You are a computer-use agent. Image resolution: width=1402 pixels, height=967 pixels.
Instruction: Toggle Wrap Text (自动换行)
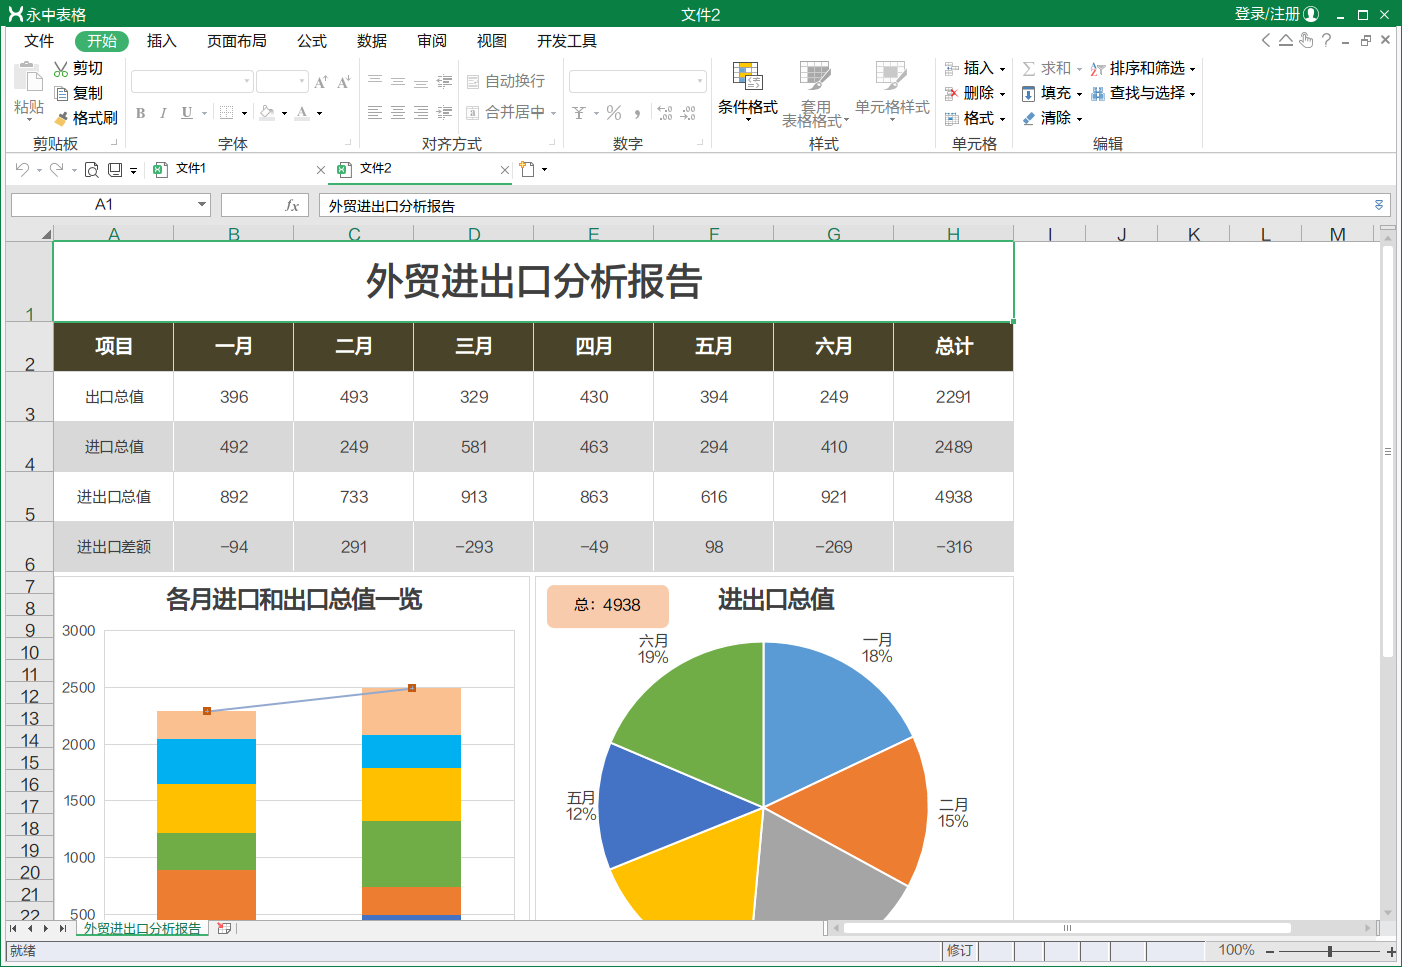(x=506, y=81)
